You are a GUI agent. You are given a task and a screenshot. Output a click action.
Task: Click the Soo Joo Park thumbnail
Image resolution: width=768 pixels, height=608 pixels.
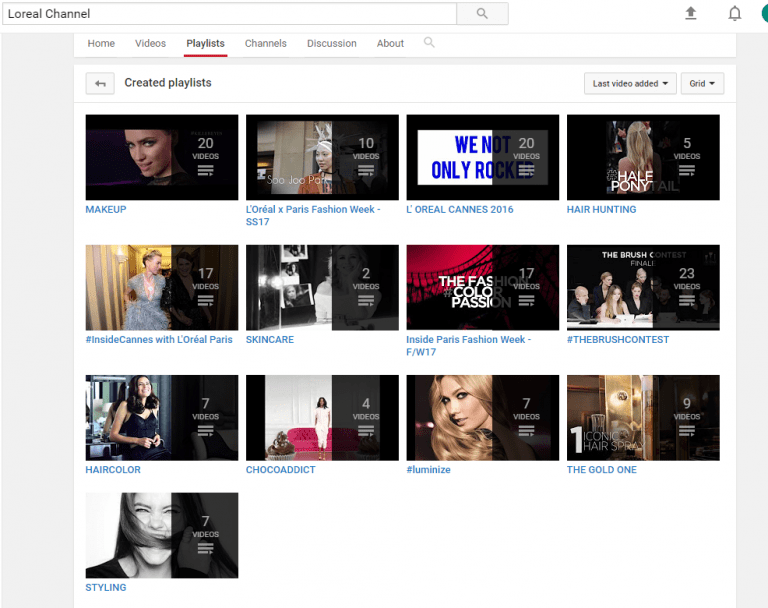pyautogui.click(x=322, y=157)
